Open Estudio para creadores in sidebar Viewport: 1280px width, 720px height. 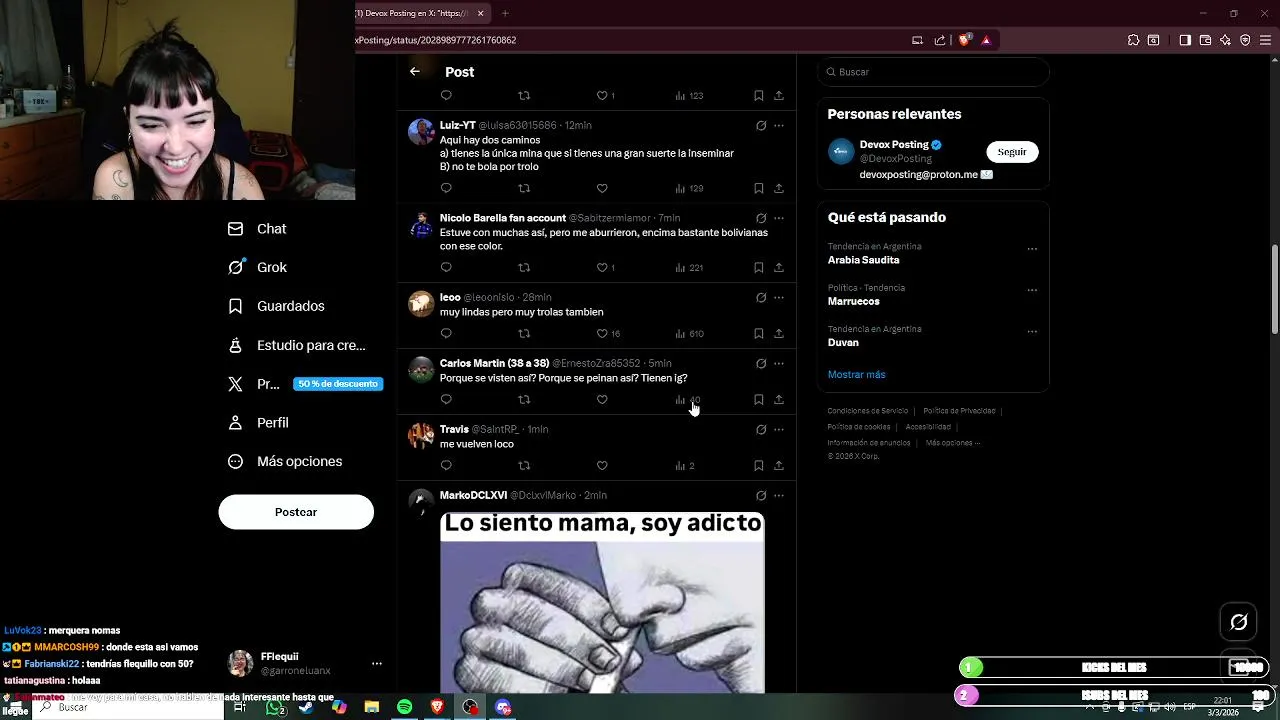(x=296, y=345)
